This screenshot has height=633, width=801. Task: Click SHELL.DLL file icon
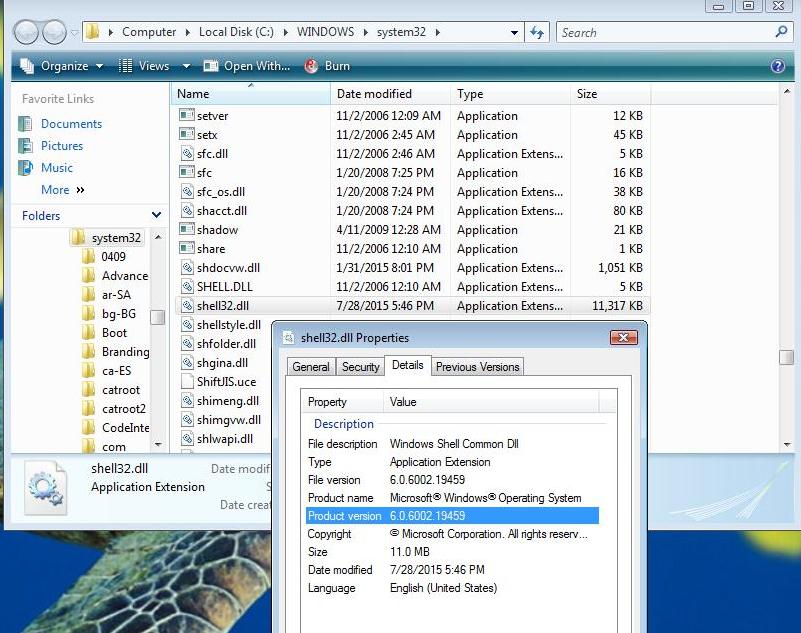(187, 286)
